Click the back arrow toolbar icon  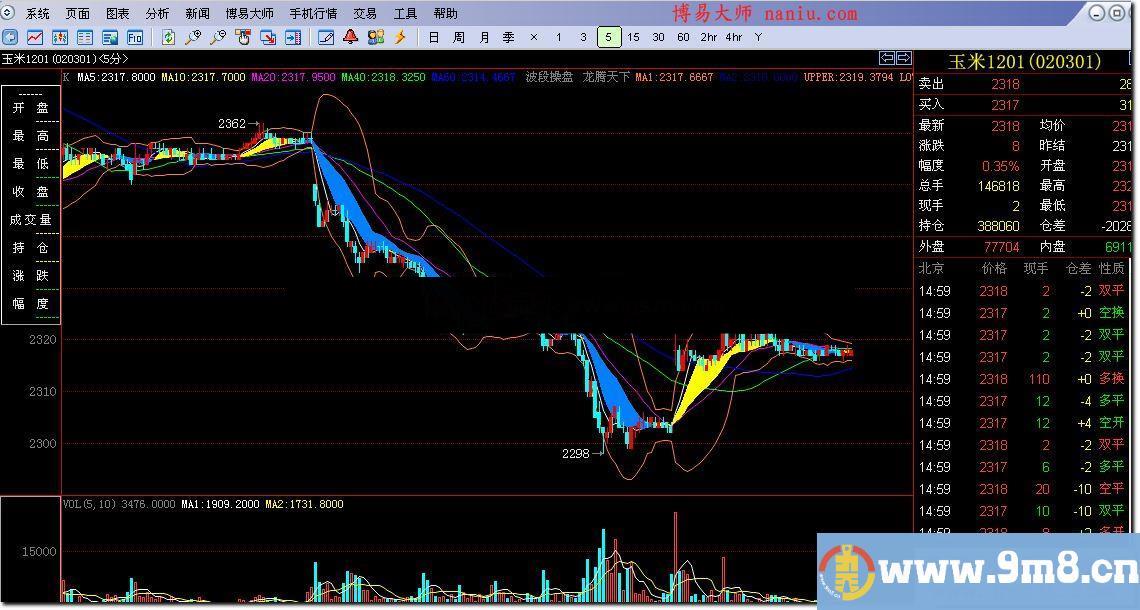coord(10,37)
